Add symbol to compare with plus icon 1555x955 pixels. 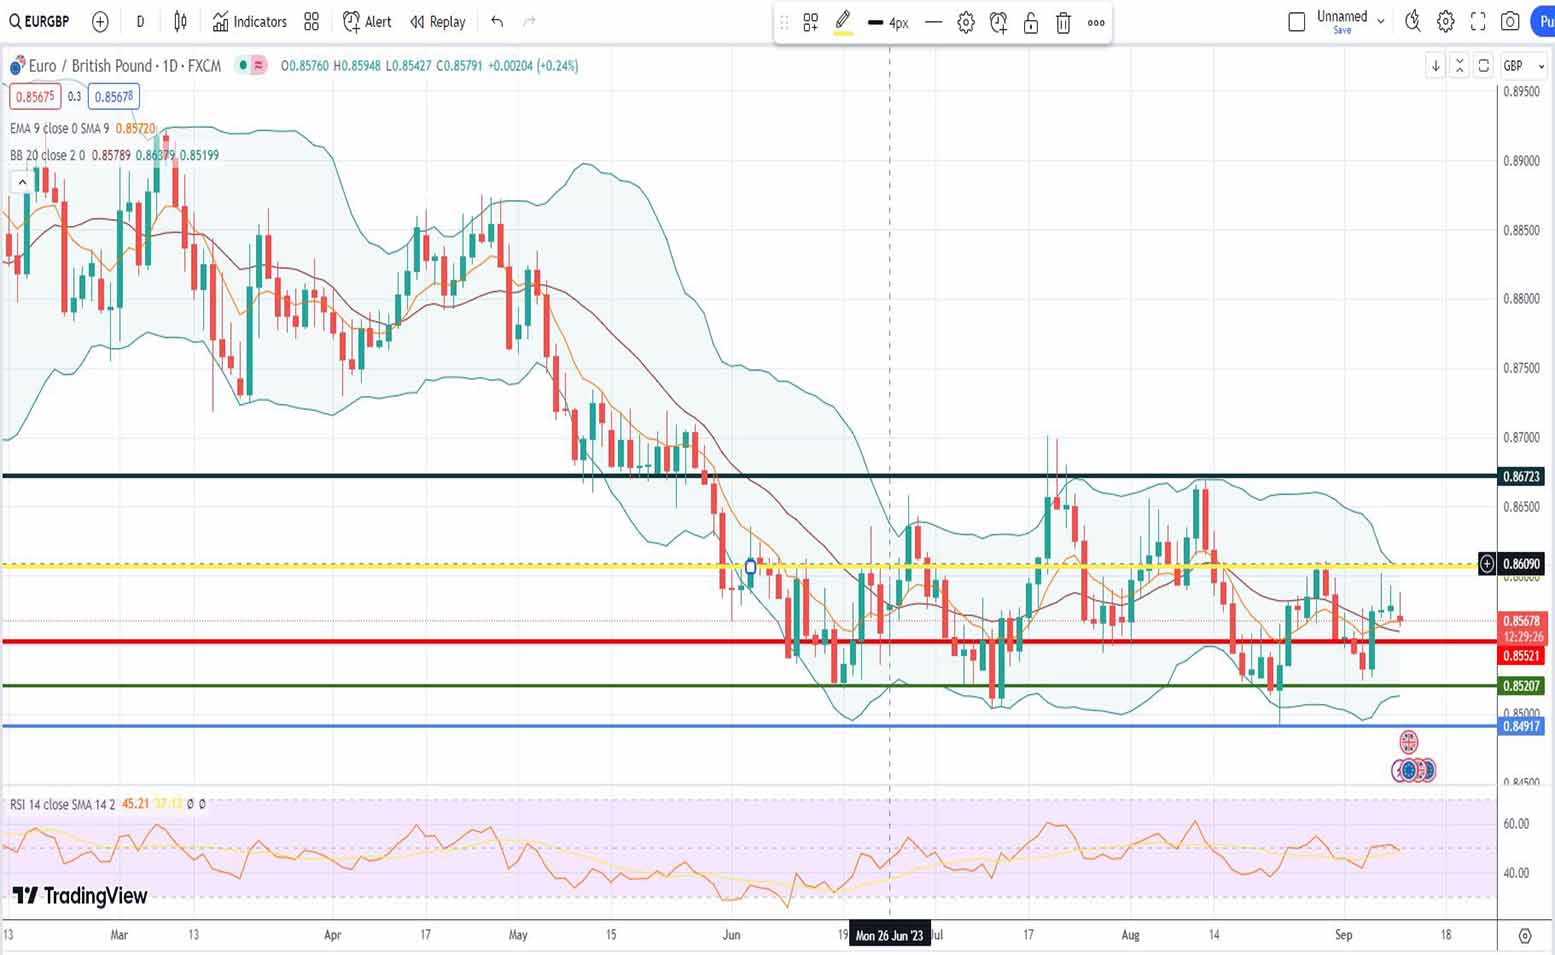[x=100, y=21]
